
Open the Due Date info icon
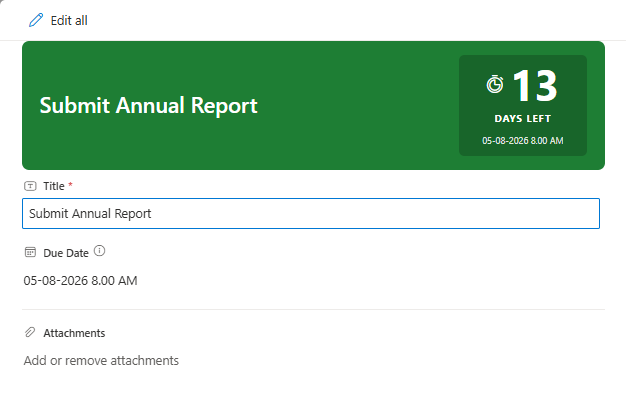[x=99, y=251]
